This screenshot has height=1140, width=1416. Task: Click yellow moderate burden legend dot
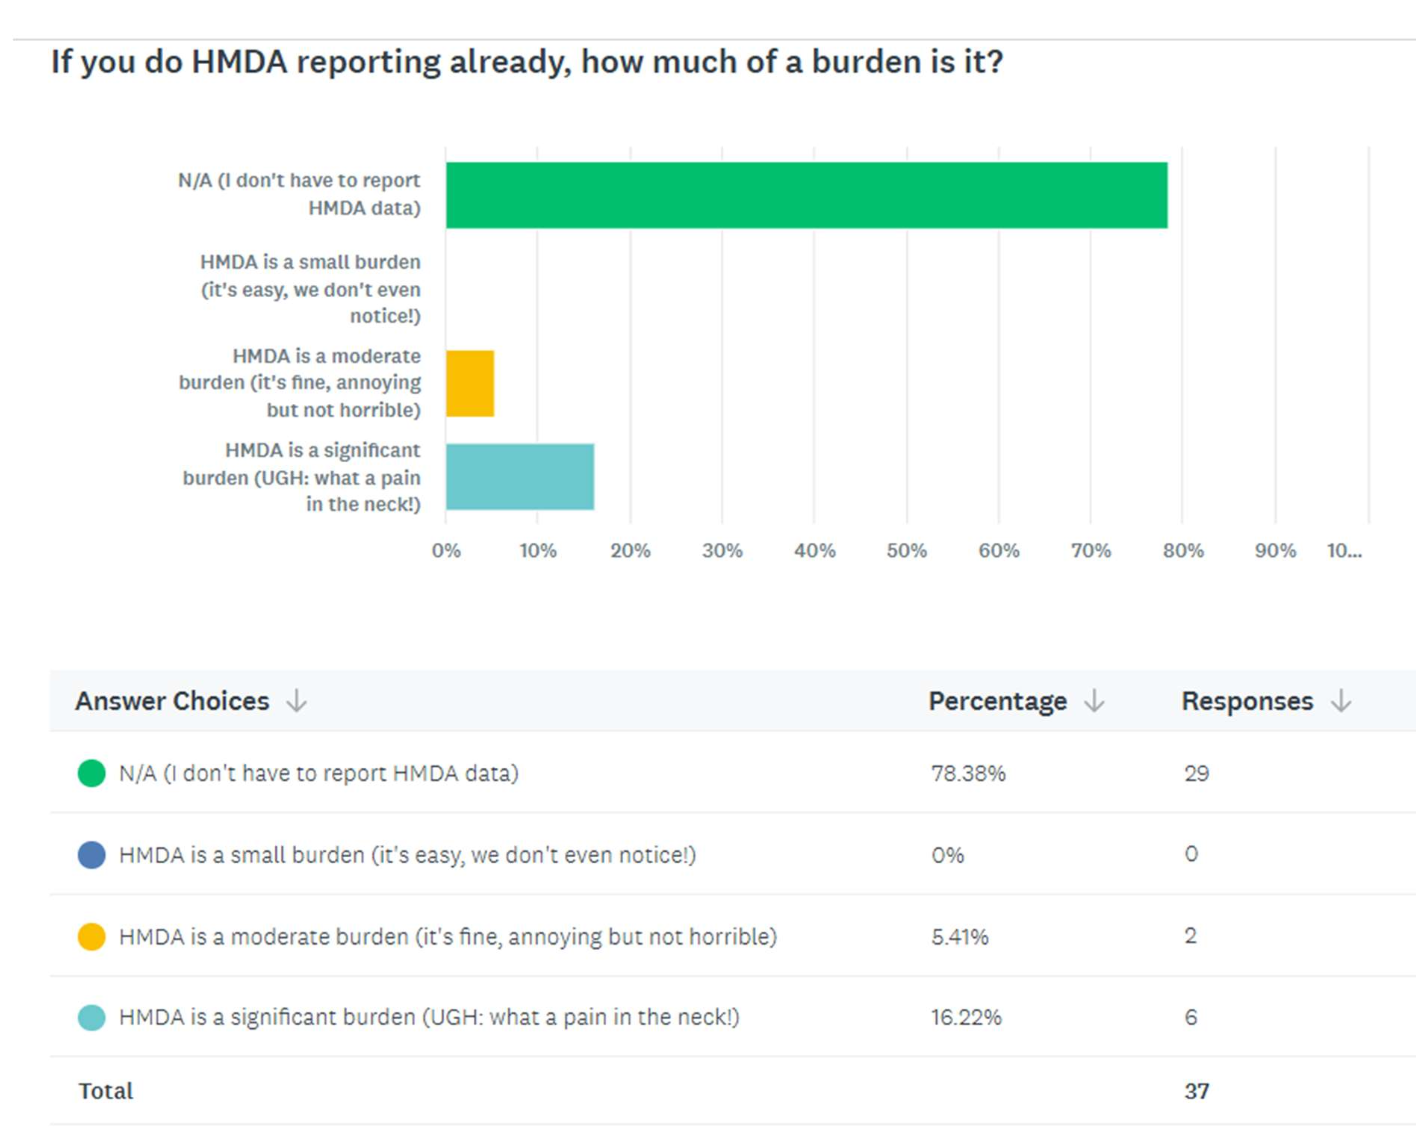pyautogui.click(x=92, y=937)
